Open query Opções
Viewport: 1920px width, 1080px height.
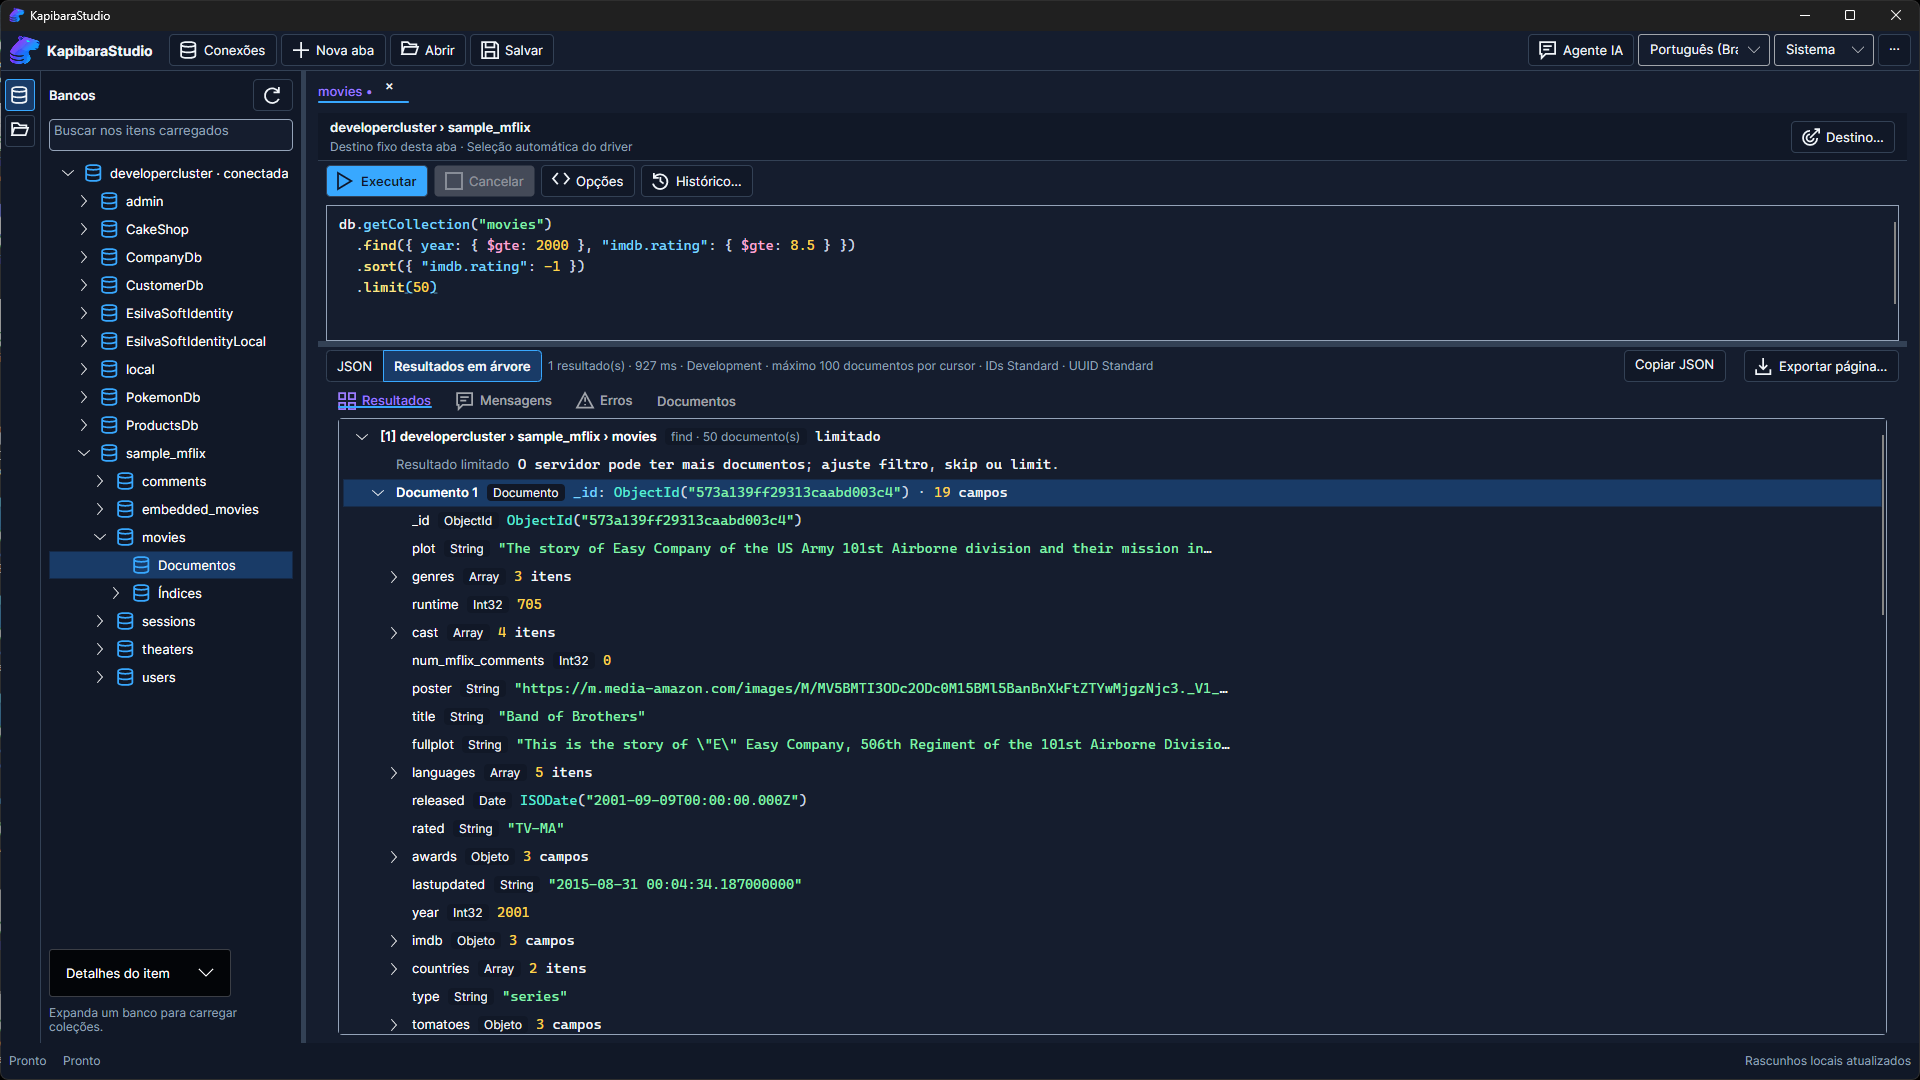pyautogui.click(x=588, y=181)
